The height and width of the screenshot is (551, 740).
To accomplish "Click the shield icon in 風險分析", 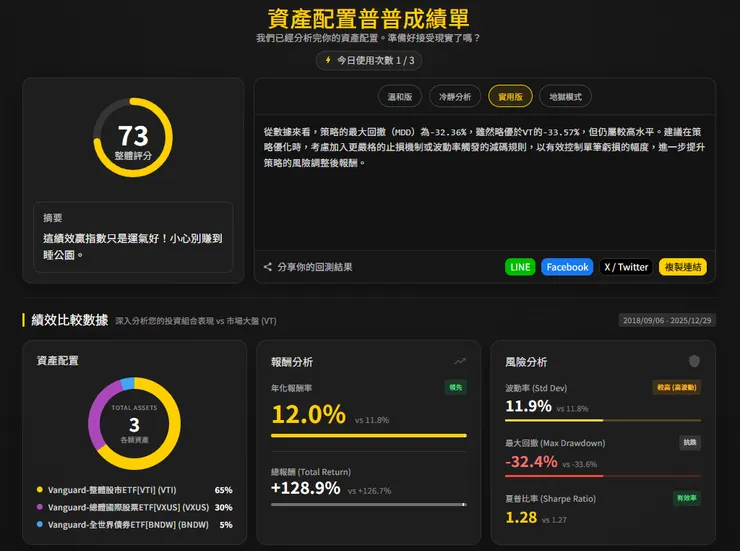I will click(694, 361).
